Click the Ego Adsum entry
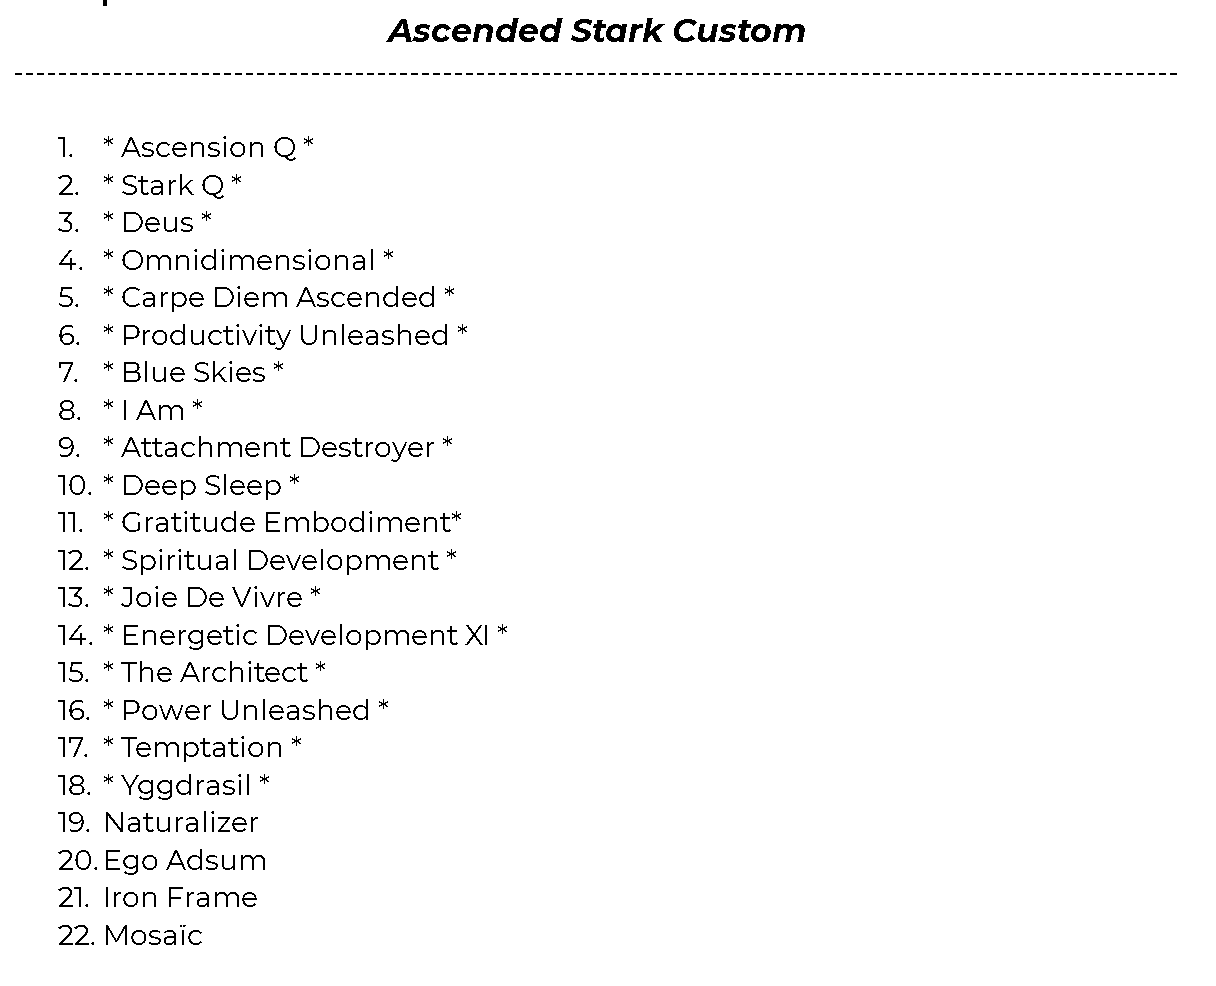The width and height of the screenshot is (1216, 986). click(185, 861)
